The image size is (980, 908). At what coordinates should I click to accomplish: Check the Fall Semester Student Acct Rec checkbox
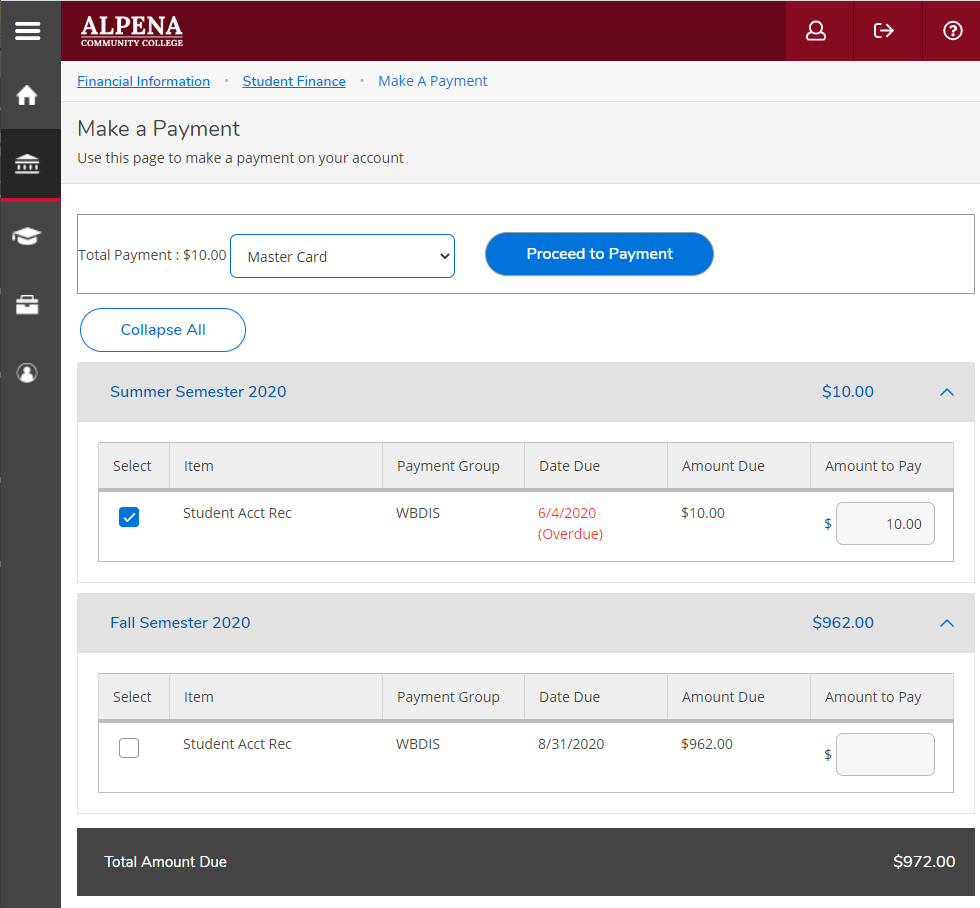pyautogui.click(x=129, y=748)
